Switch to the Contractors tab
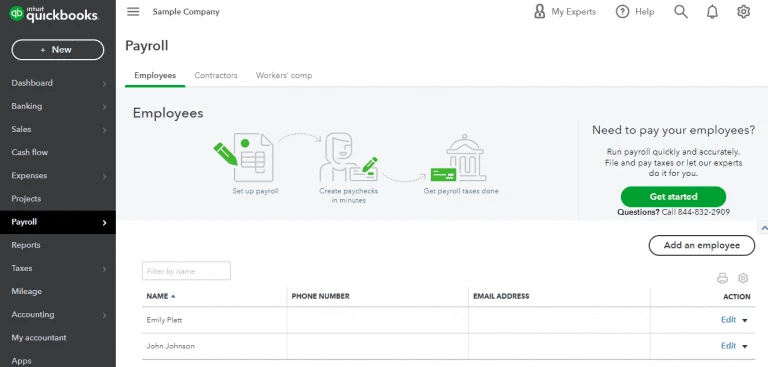This screenshot has height=367, width=768. point(216,75)
